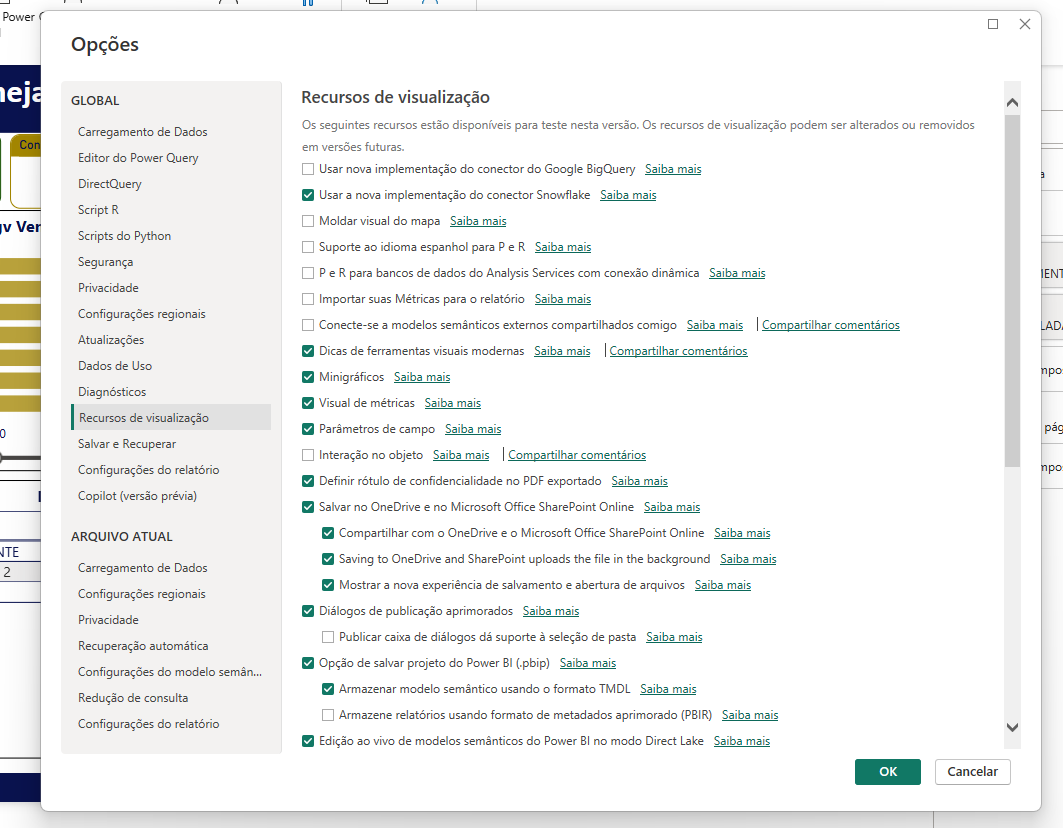The image size is (1063, 828).
Task: Close the Opções dialog with X
Action: click(1024, 24)
